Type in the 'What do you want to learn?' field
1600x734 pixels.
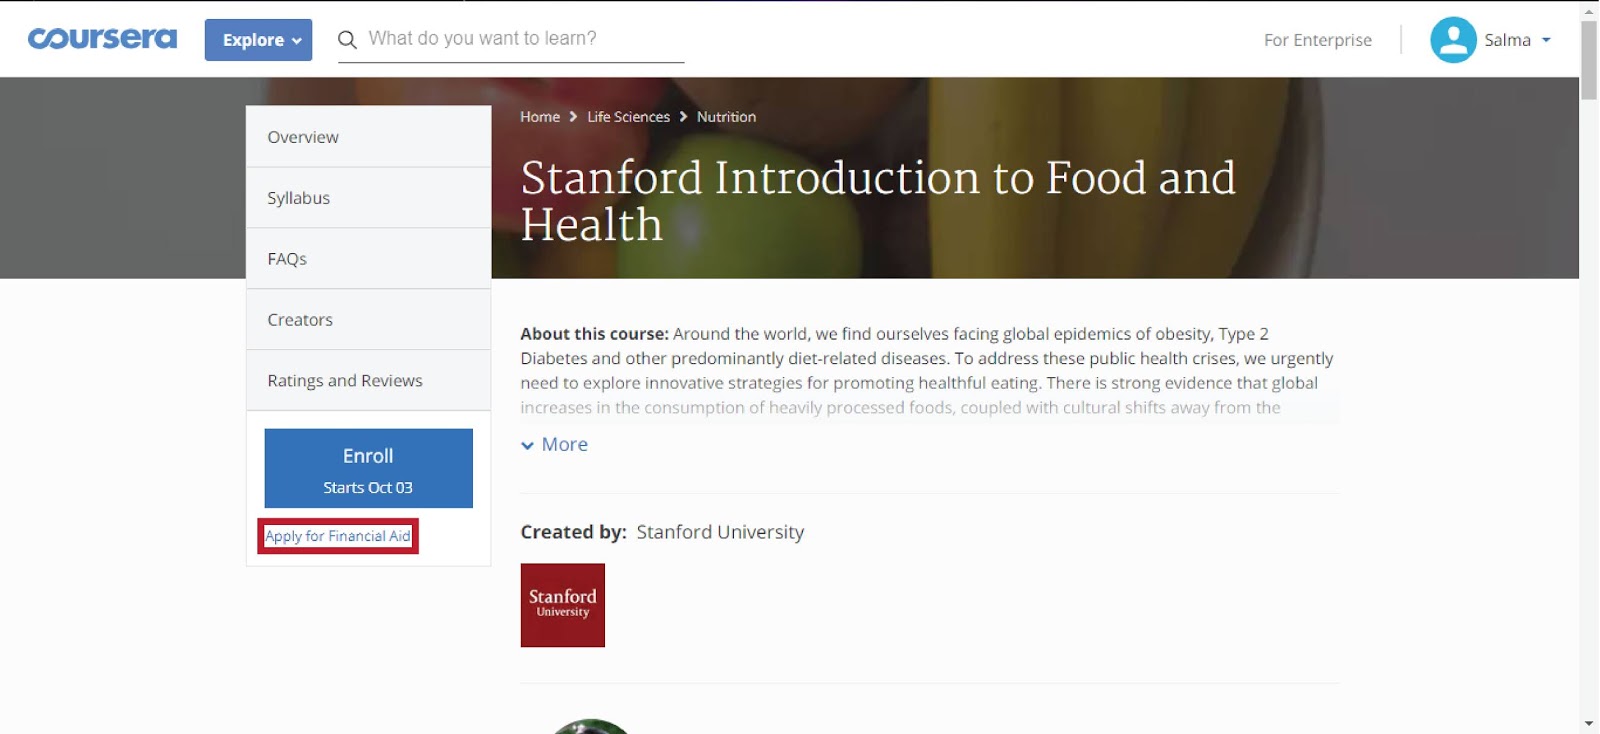coord(520,39)
